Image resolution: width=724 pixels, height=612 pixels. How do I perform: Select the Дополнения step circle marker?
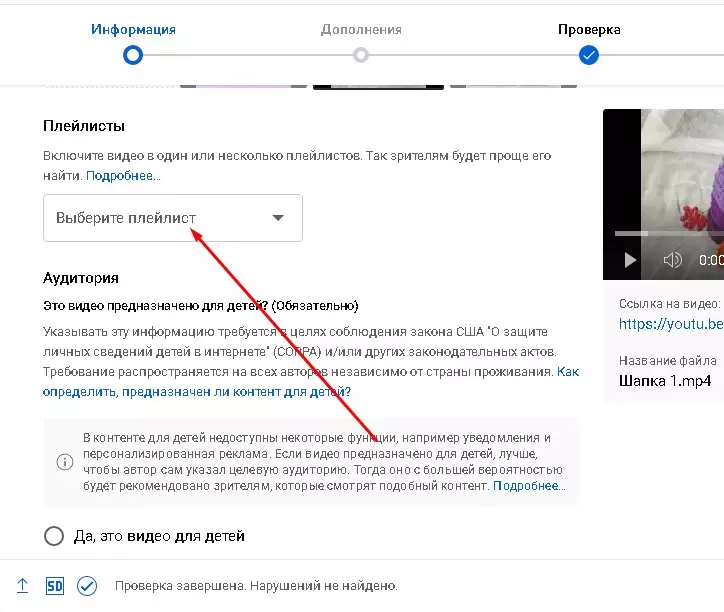point(361,55)
